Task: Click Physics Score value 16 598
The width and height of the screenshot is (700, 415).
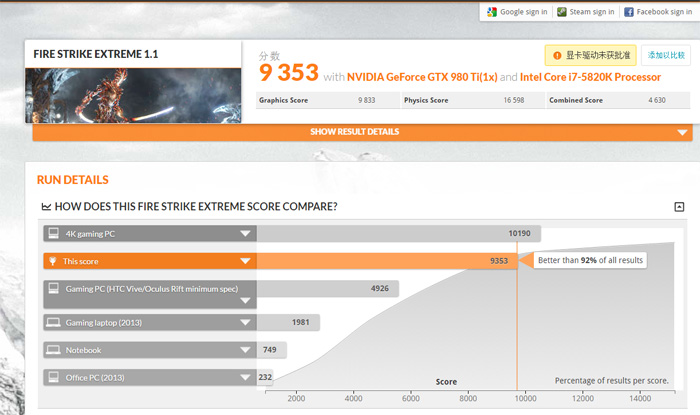Action: [x=514, y=100]
